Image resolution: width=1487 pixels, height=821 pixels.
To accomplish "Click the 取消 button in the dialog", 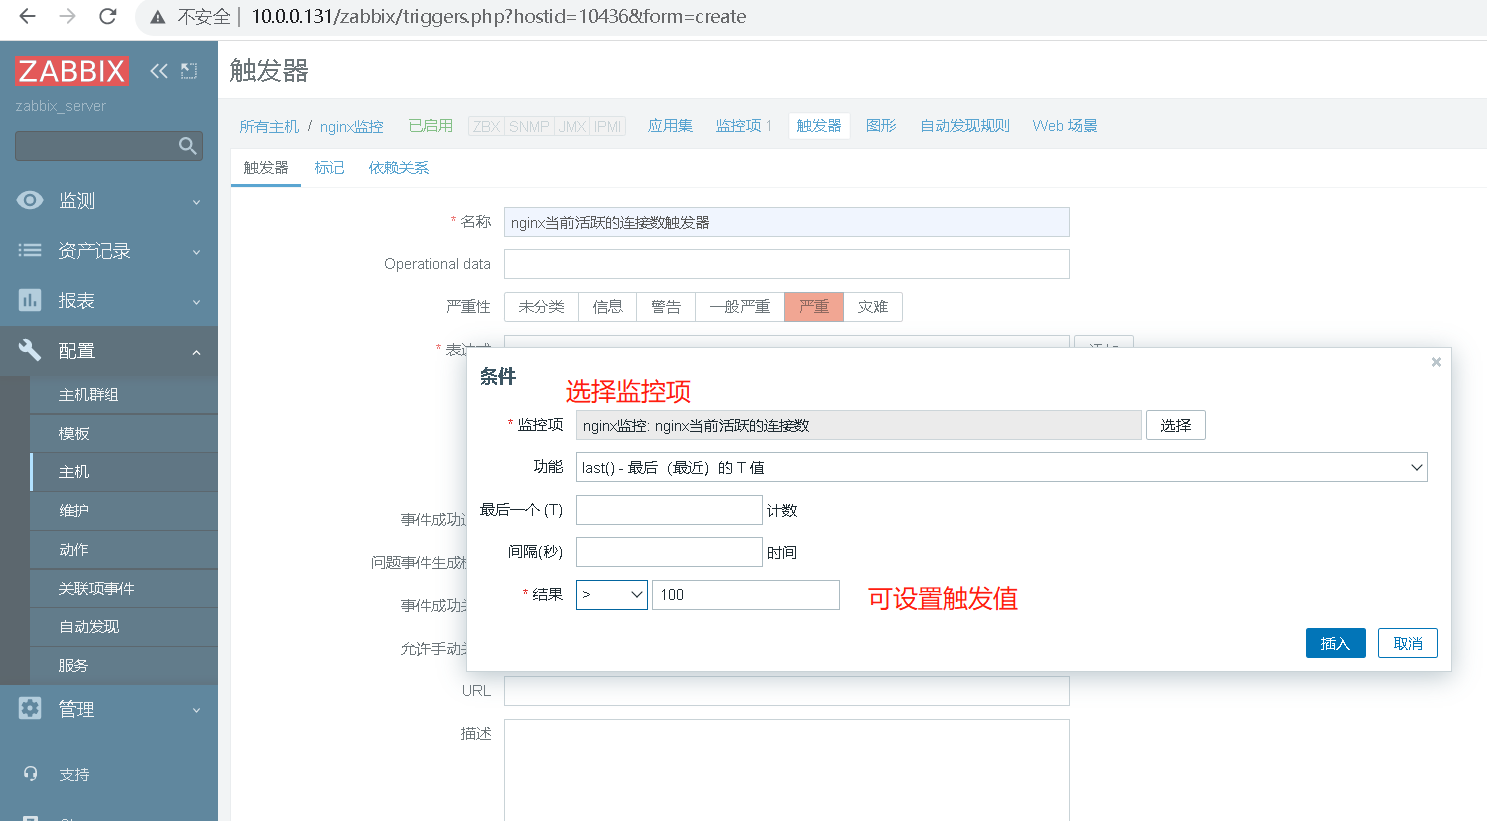I will [x=1408, y=643].
